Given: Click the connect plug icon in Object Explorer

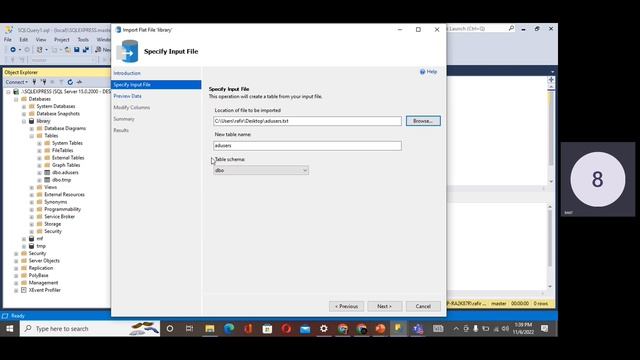Looking at the screenshot, I should [34, 82].
